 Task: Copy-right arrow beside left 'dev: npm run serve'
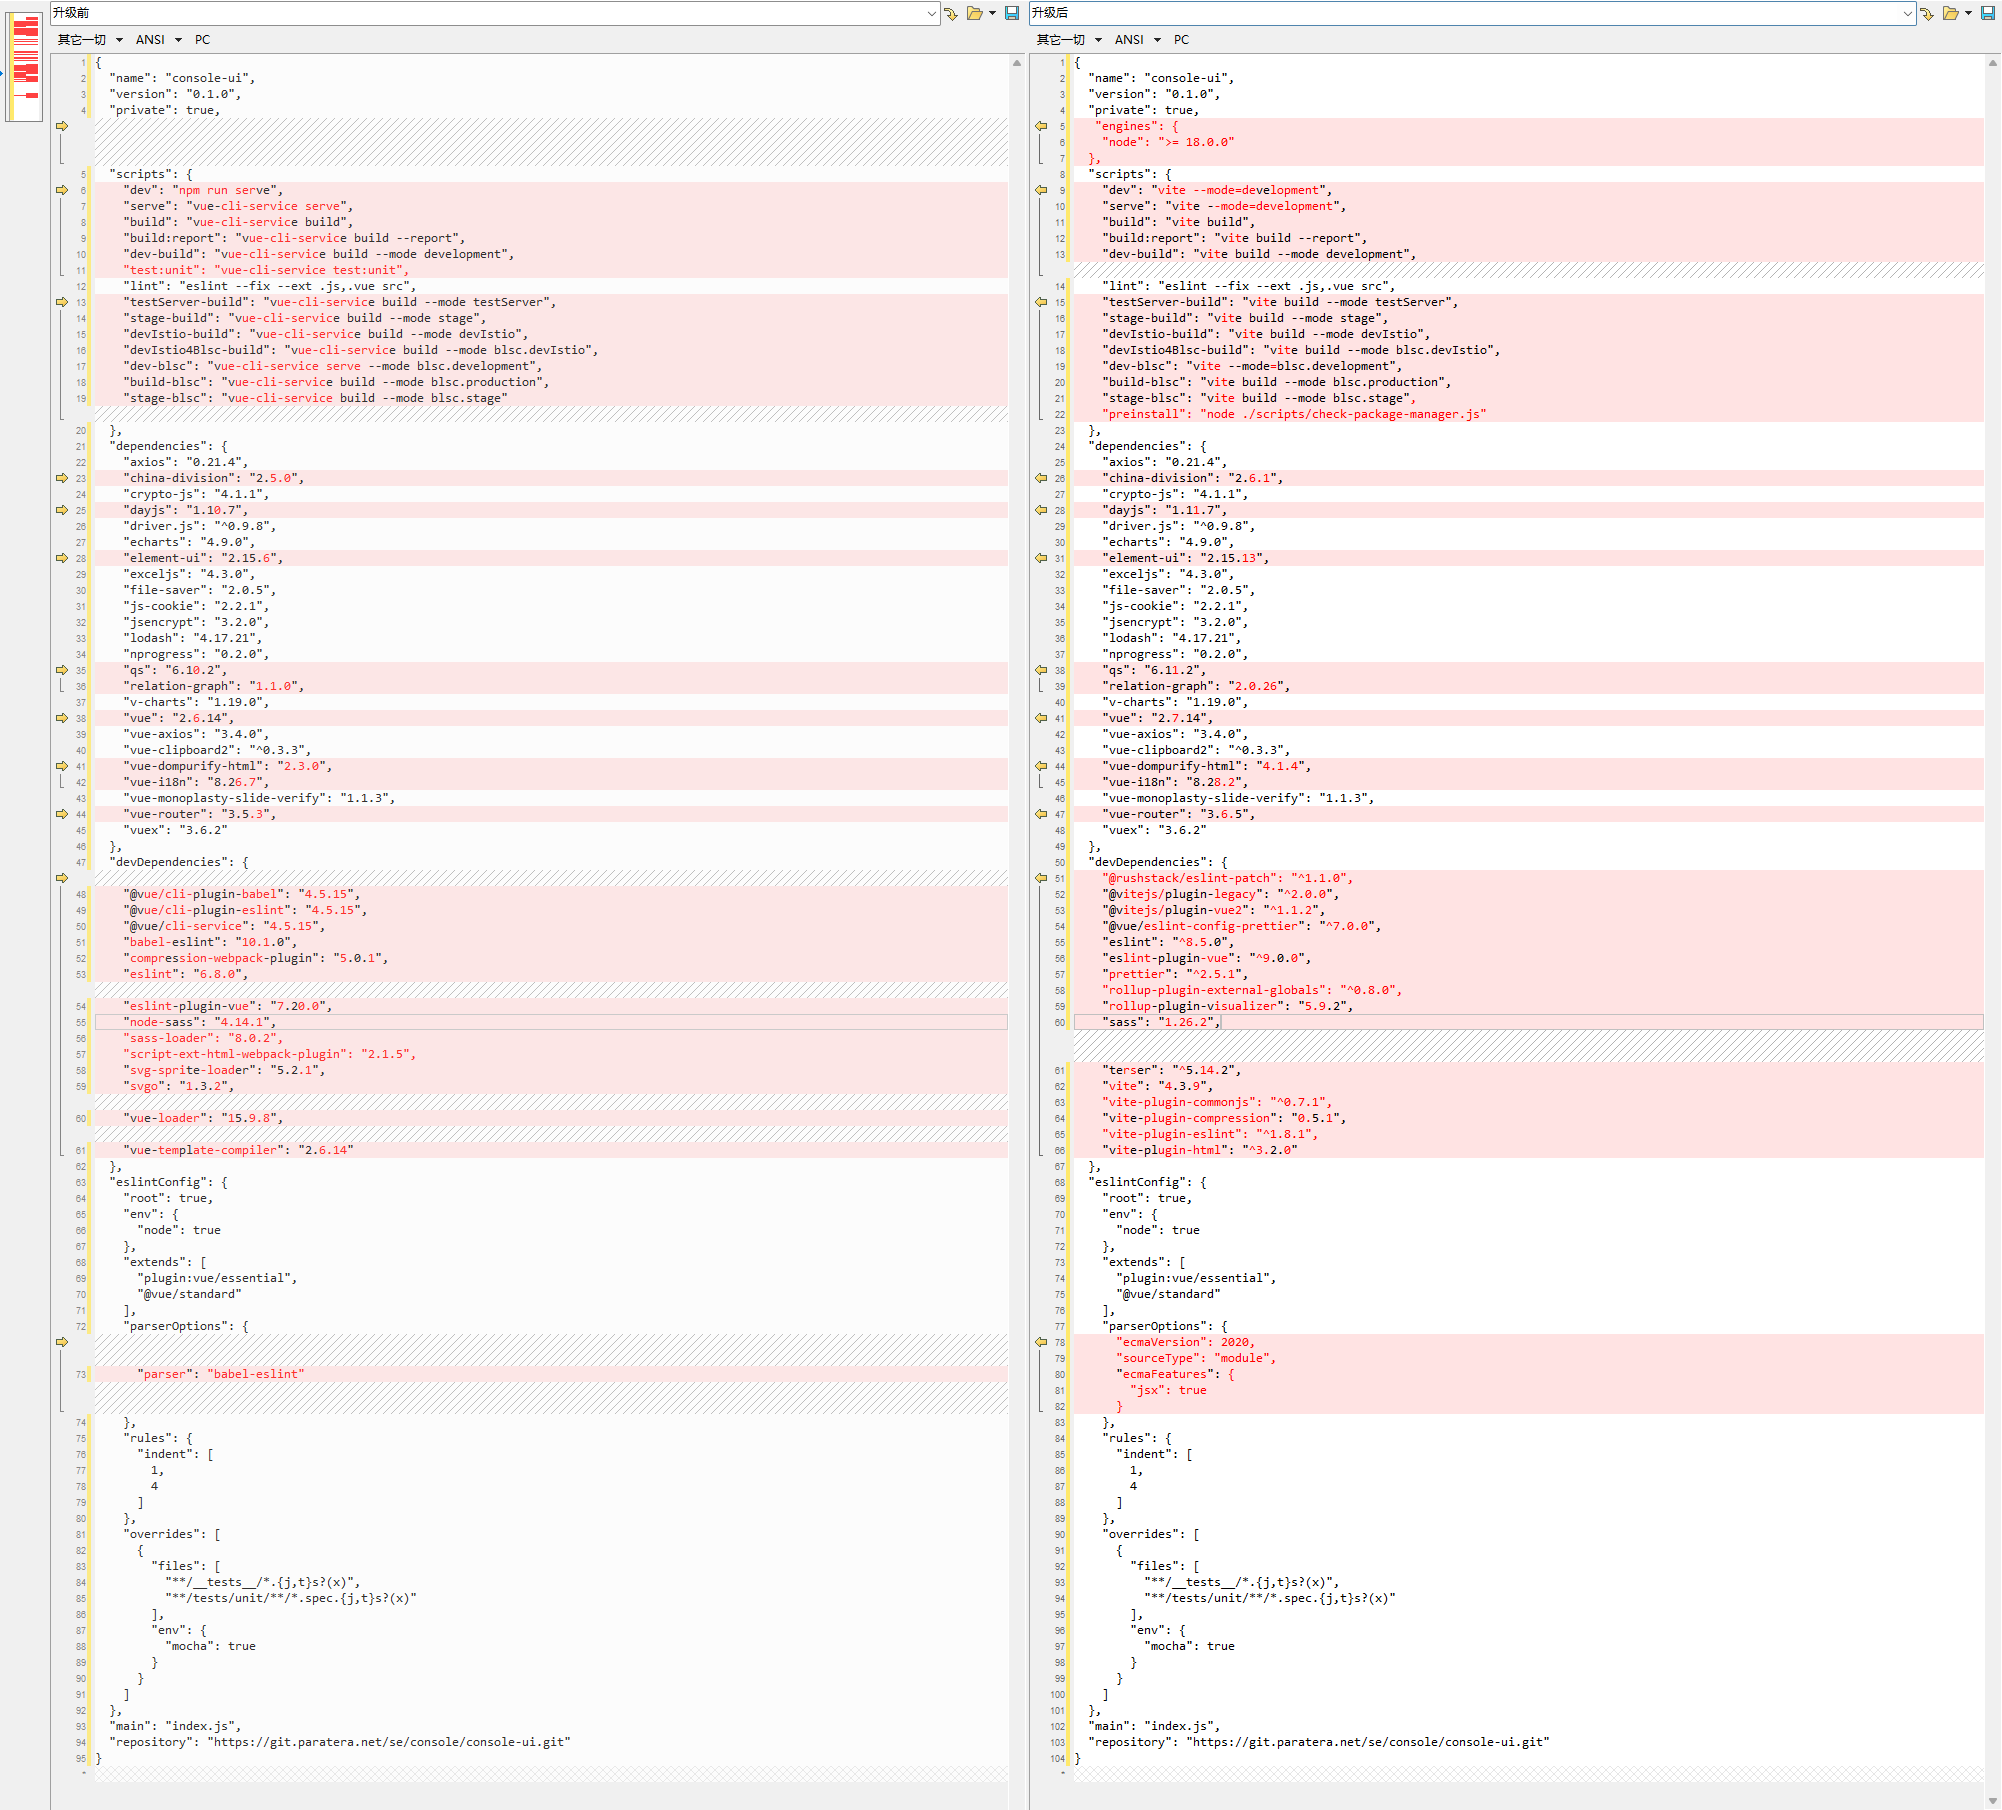(x=62, y=190)
